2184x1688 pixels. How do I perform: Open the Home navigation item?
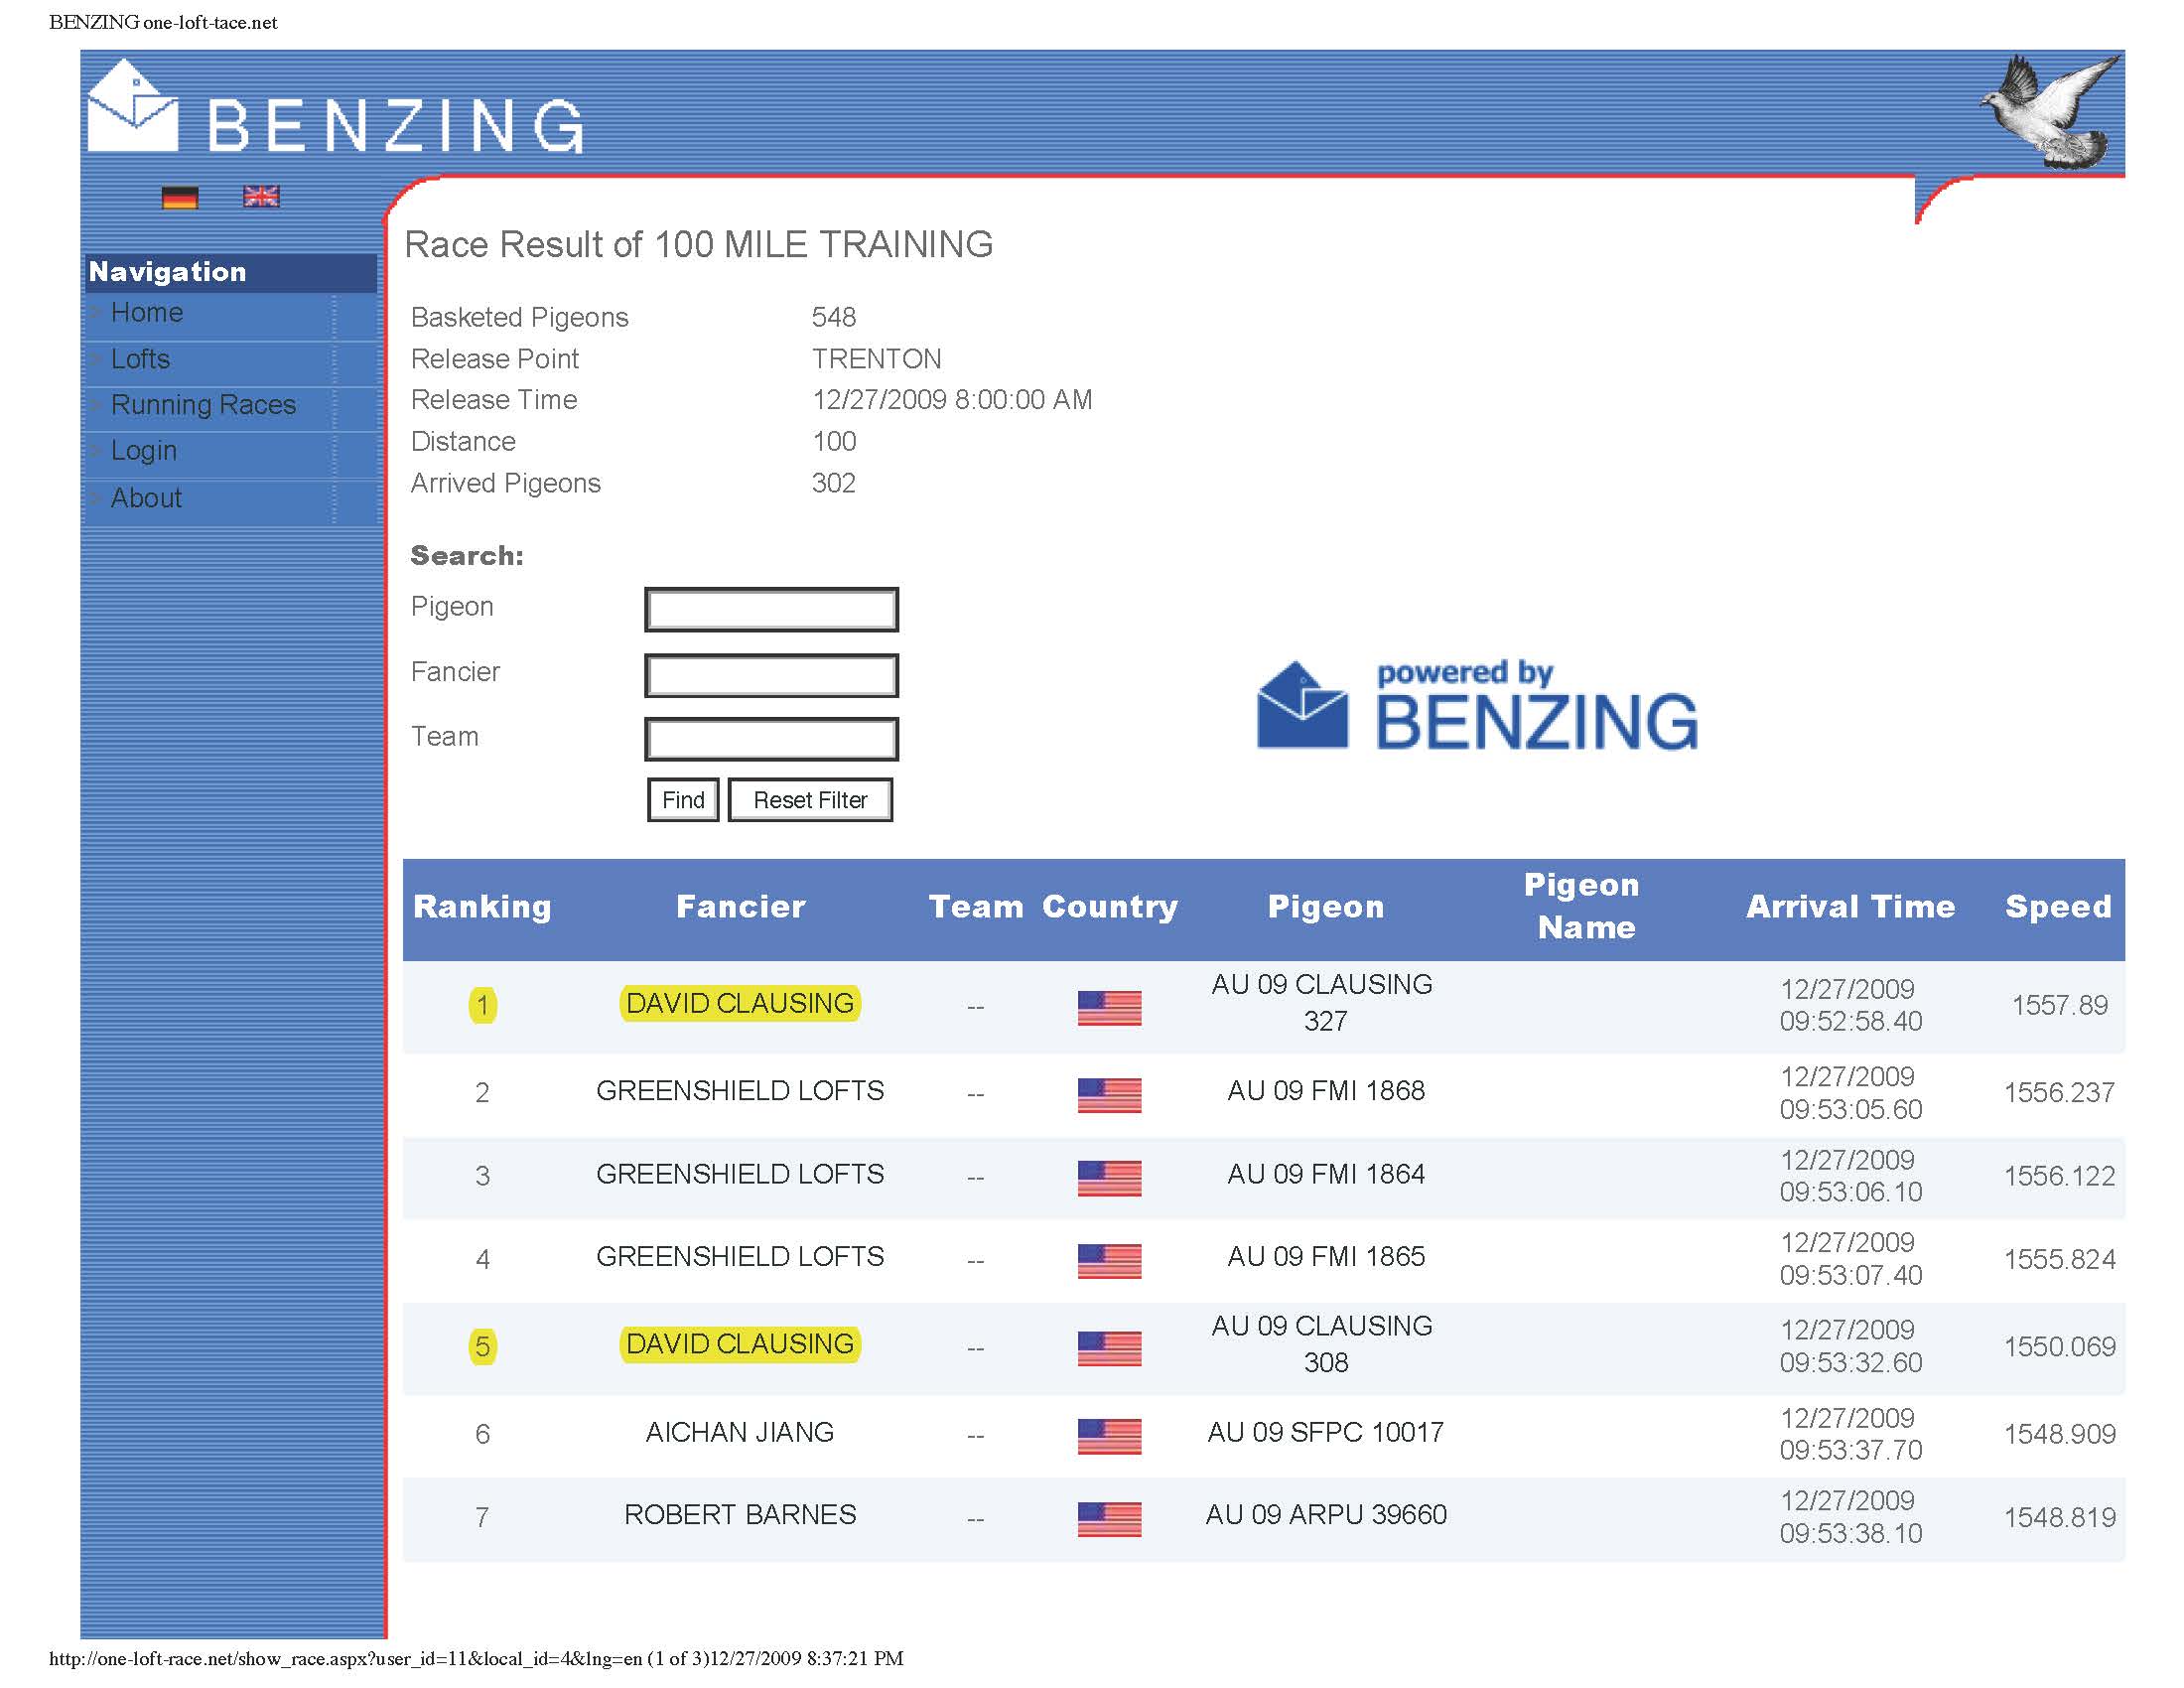147,313
